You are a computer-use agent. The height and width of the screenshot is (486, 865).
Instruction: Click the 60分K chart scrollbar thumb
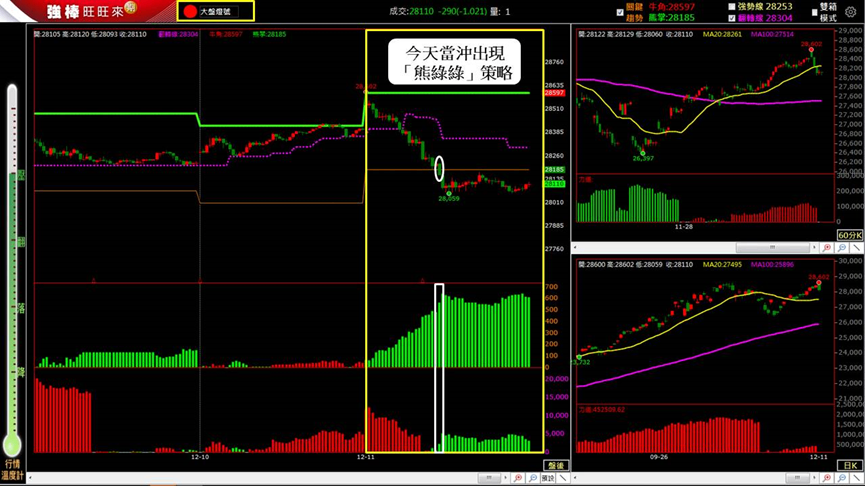773,248
